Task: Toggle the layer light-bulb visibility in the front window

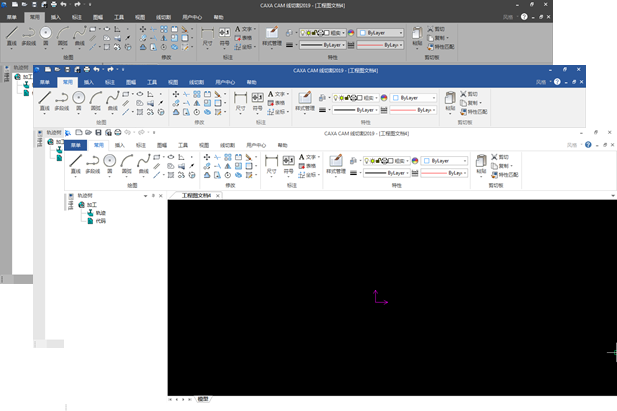Action: [367, 161]
